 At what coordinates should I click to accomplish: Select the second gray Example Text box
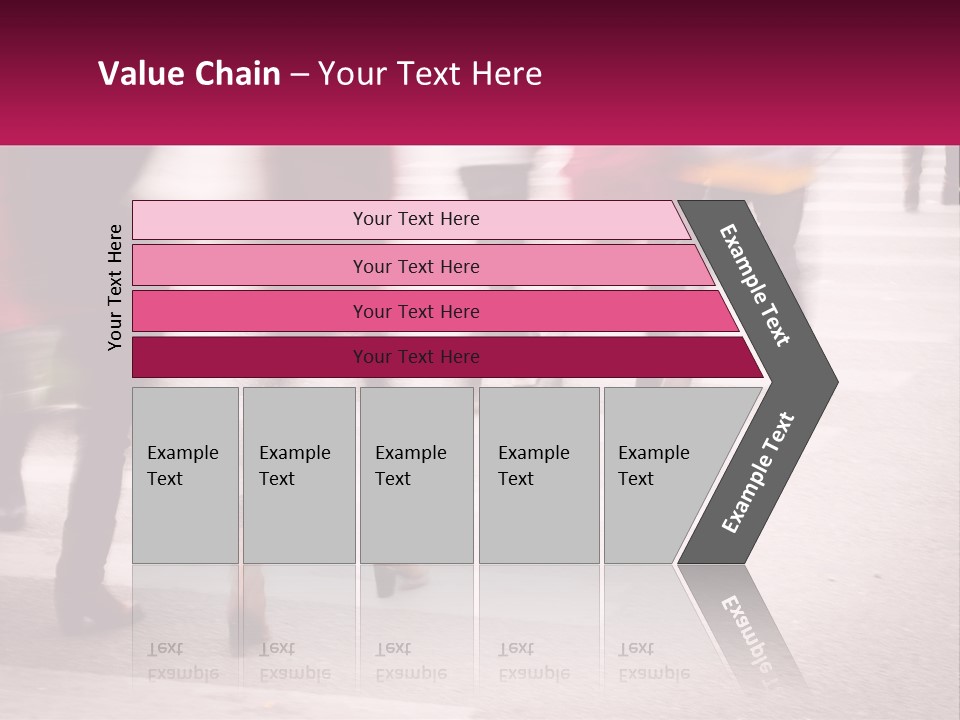click(x=299, y=475)
